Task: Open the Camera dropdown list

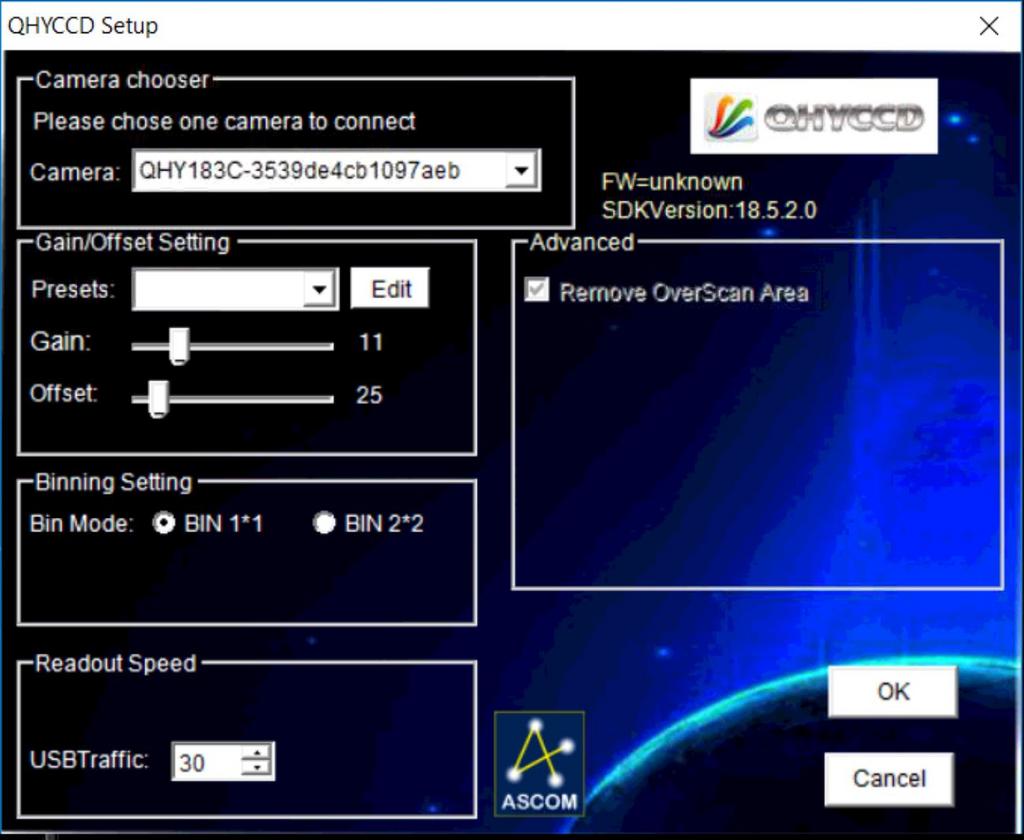Action: [521, 171]
